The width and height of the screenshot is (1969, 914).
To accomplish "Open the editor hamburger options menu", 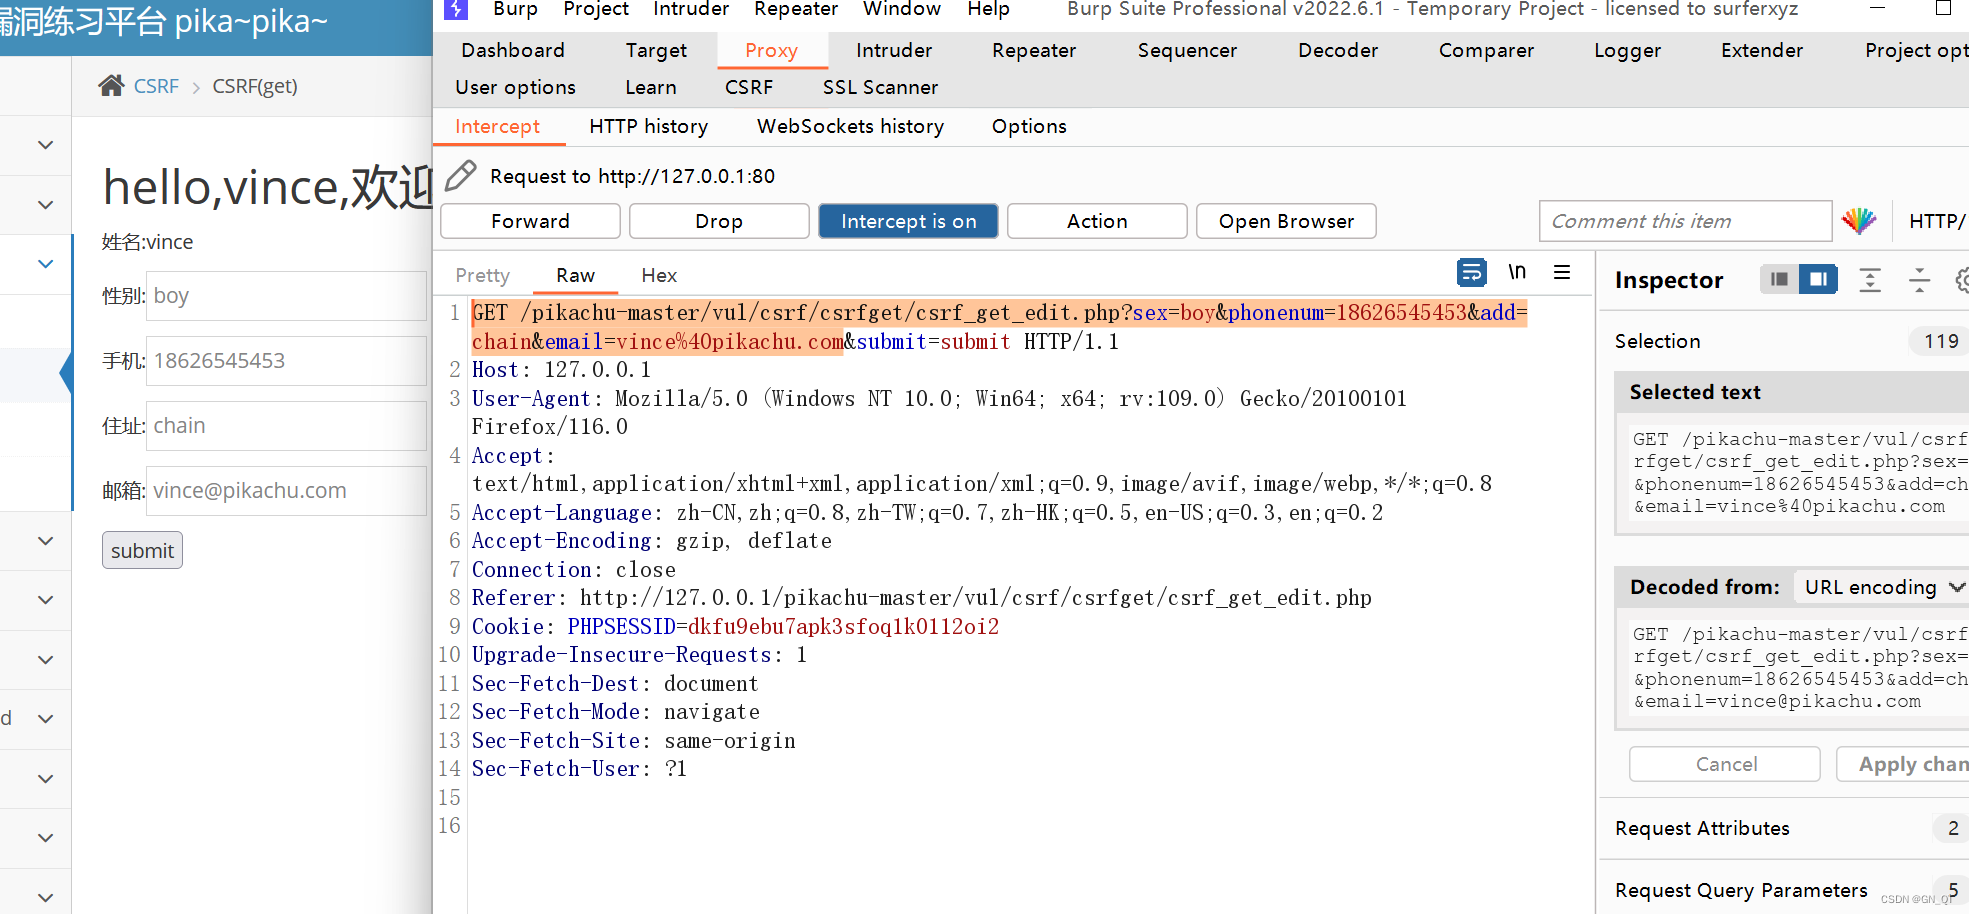I will [1562, 272].
